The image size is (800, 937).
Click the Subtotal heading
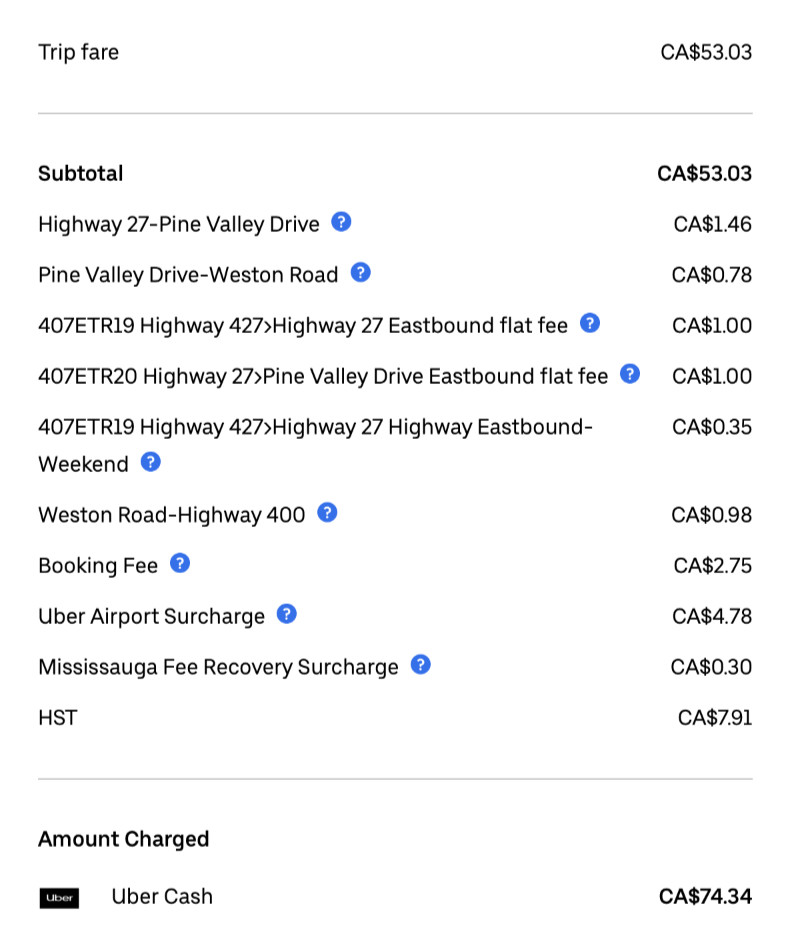80,174
